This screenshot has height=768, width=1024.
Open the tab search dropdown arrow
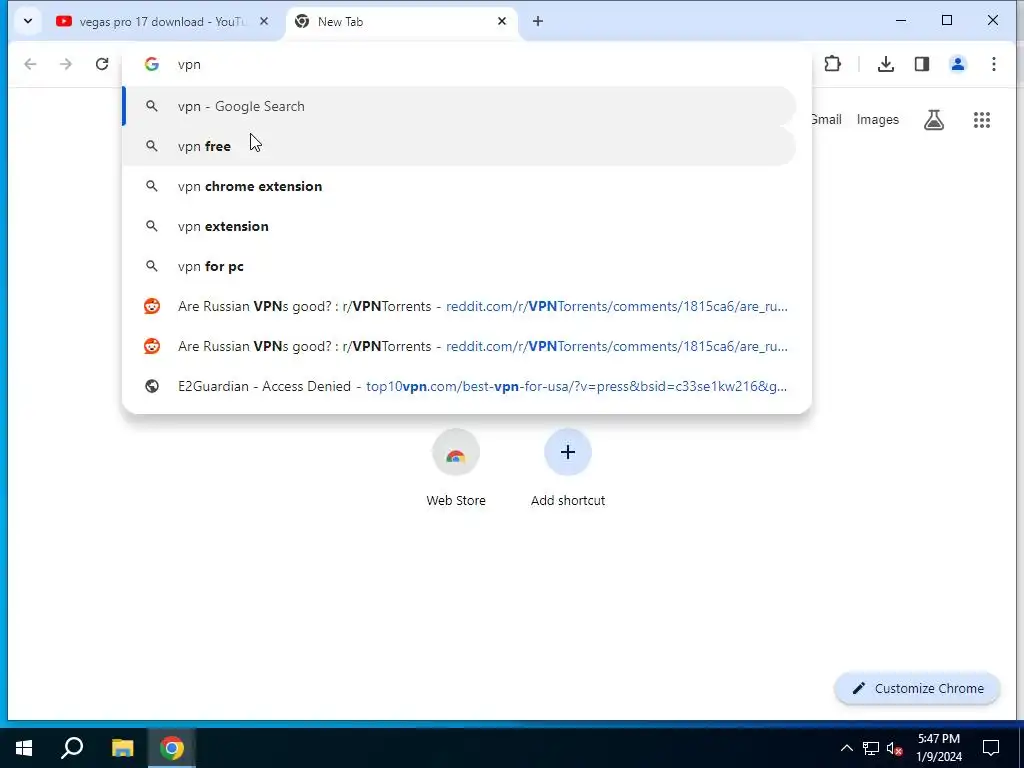click(27, 21)
